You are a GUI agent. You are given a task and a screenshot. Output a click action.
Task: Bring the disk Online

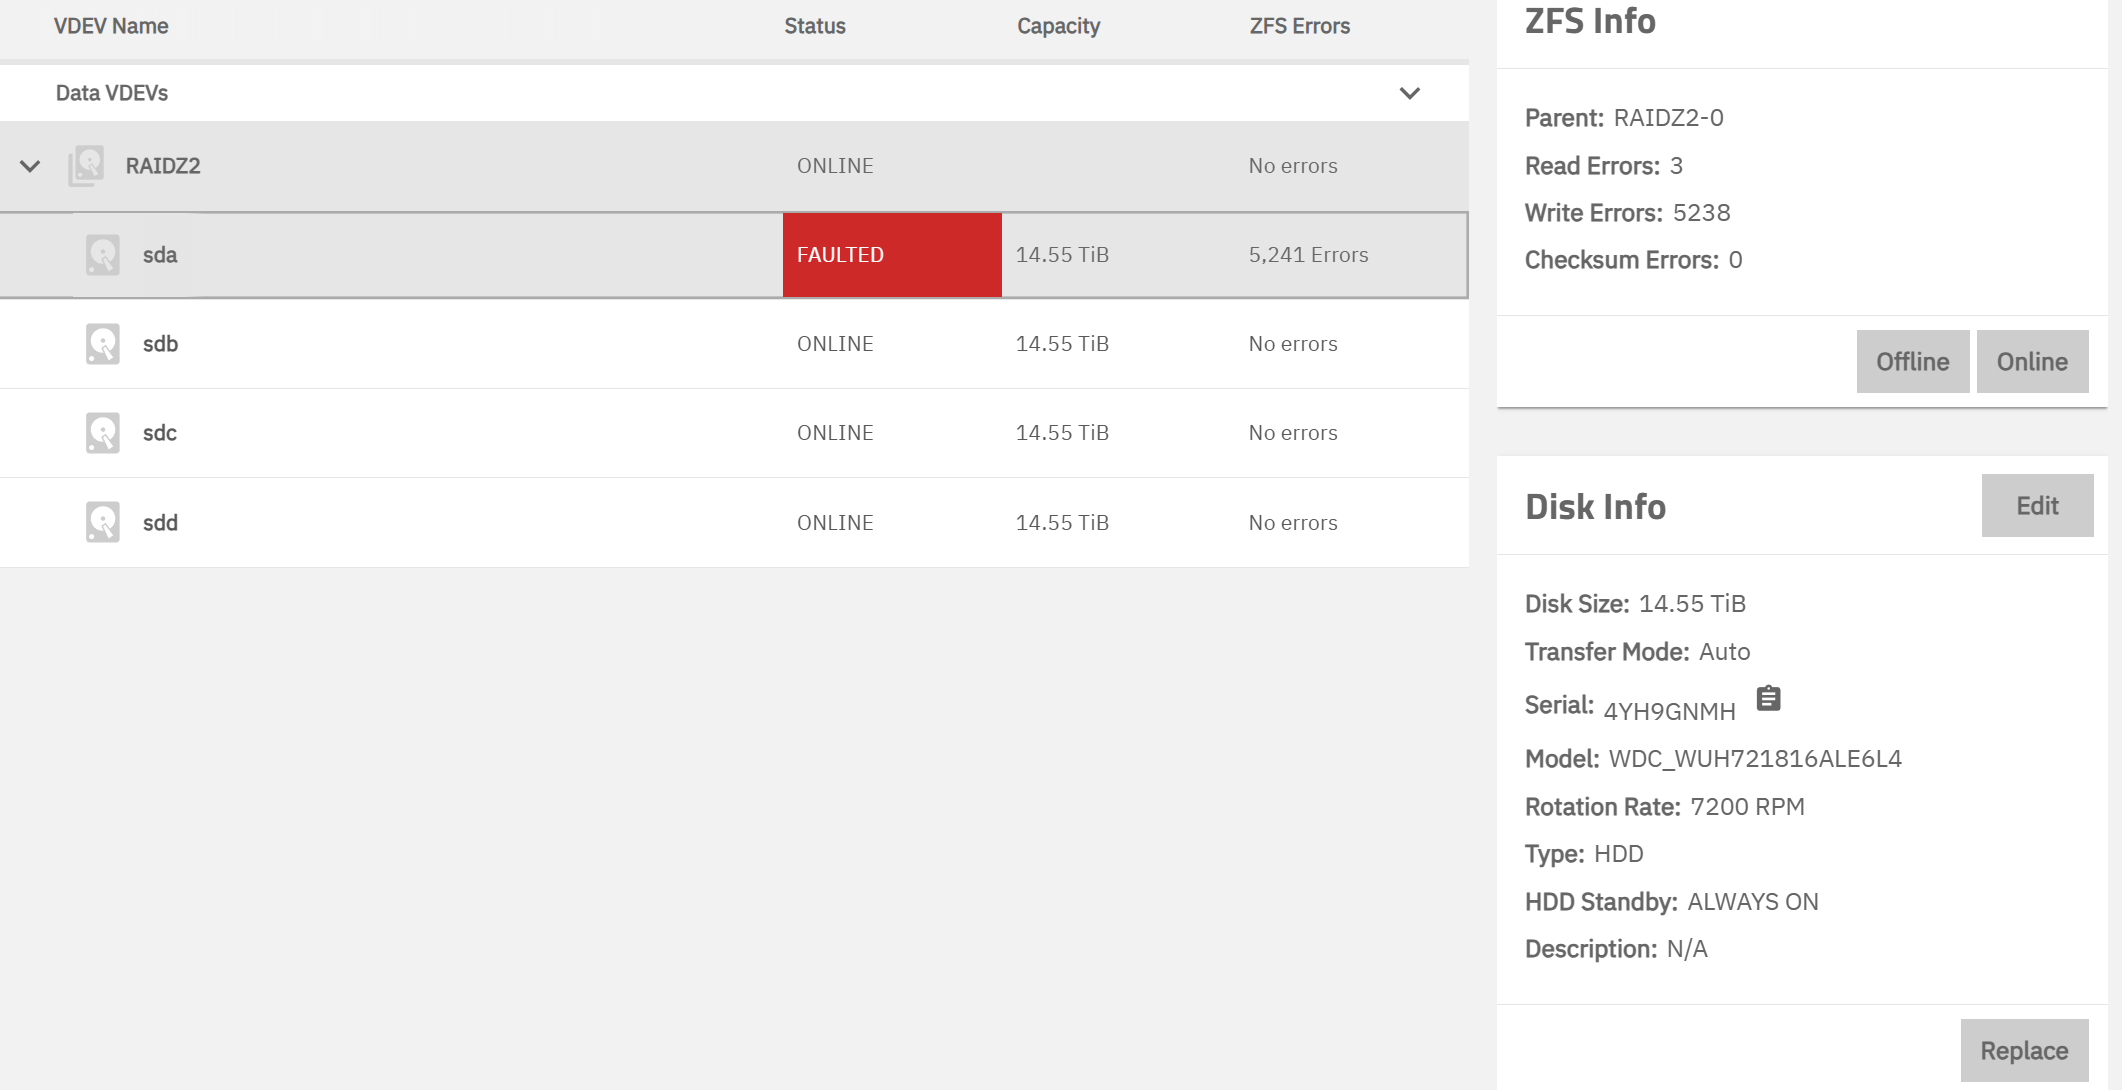(2032, 361)
